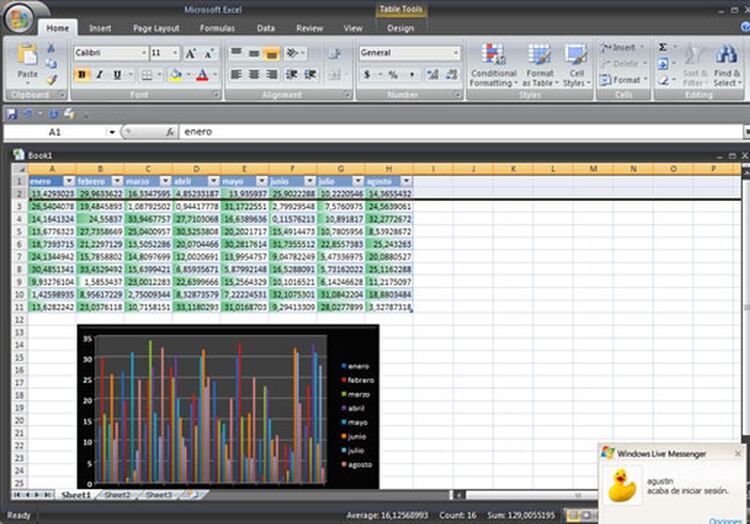Click the Insert Function fx icon
Screen dimensions: 750x524
click(x=170, y=132)
